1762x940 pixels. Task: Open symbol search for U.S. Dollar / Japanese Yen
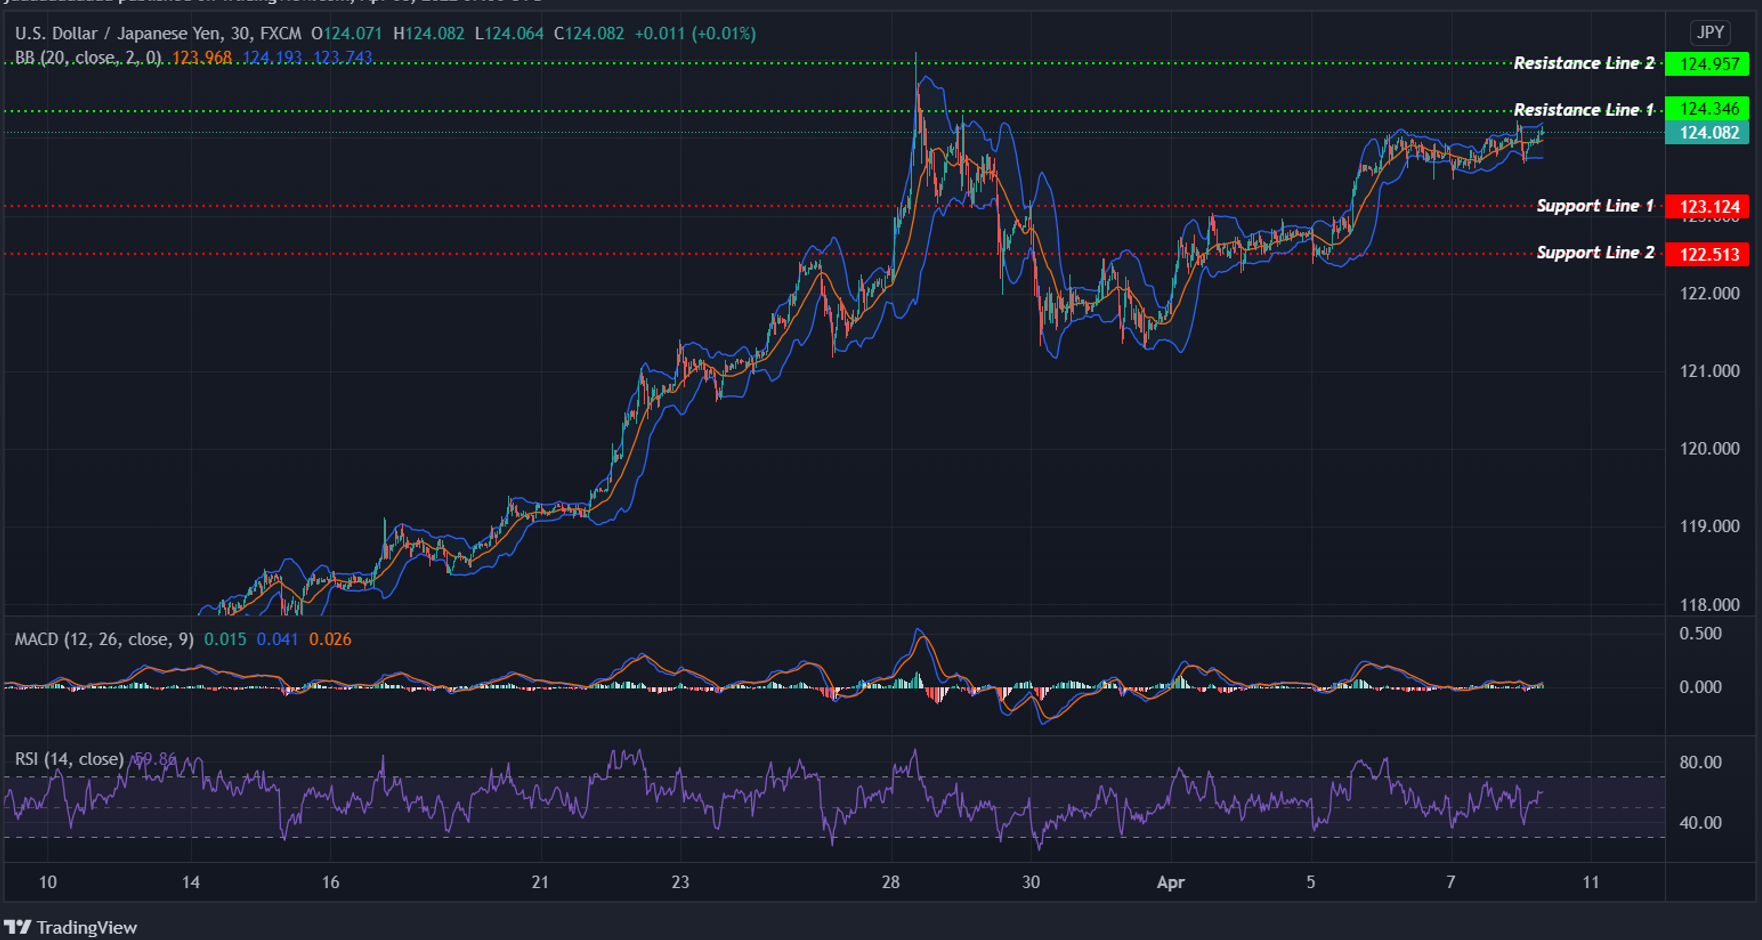tap(100, 33)
